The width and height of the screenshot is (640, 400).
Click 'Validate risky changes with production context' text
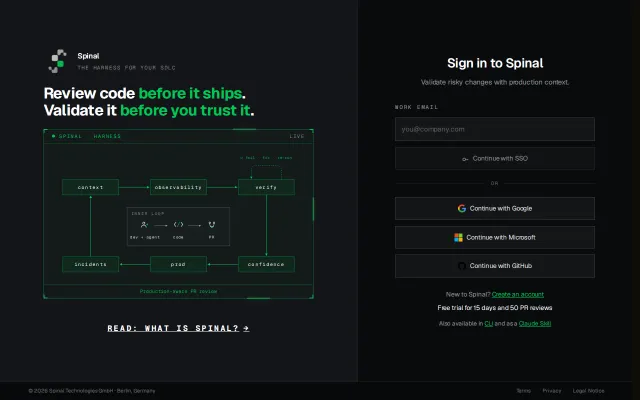[495, 82]
